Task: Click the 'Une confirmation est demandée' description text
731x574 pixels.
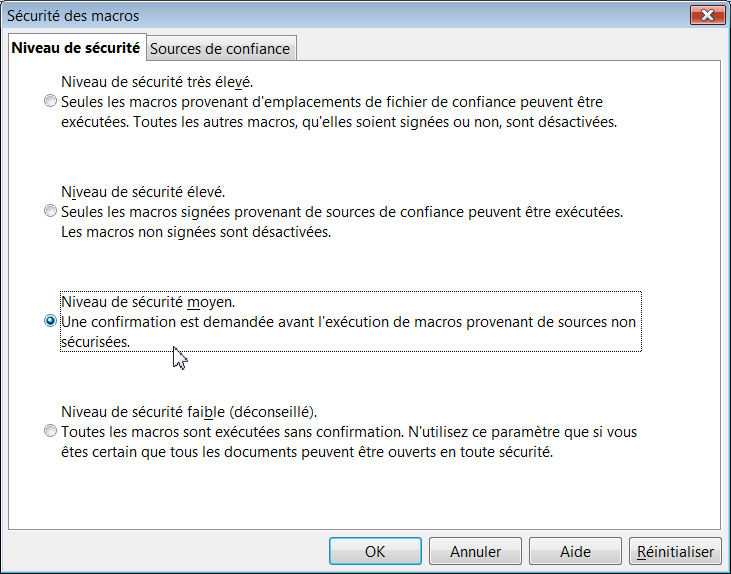Action: (x=348, y=322)
